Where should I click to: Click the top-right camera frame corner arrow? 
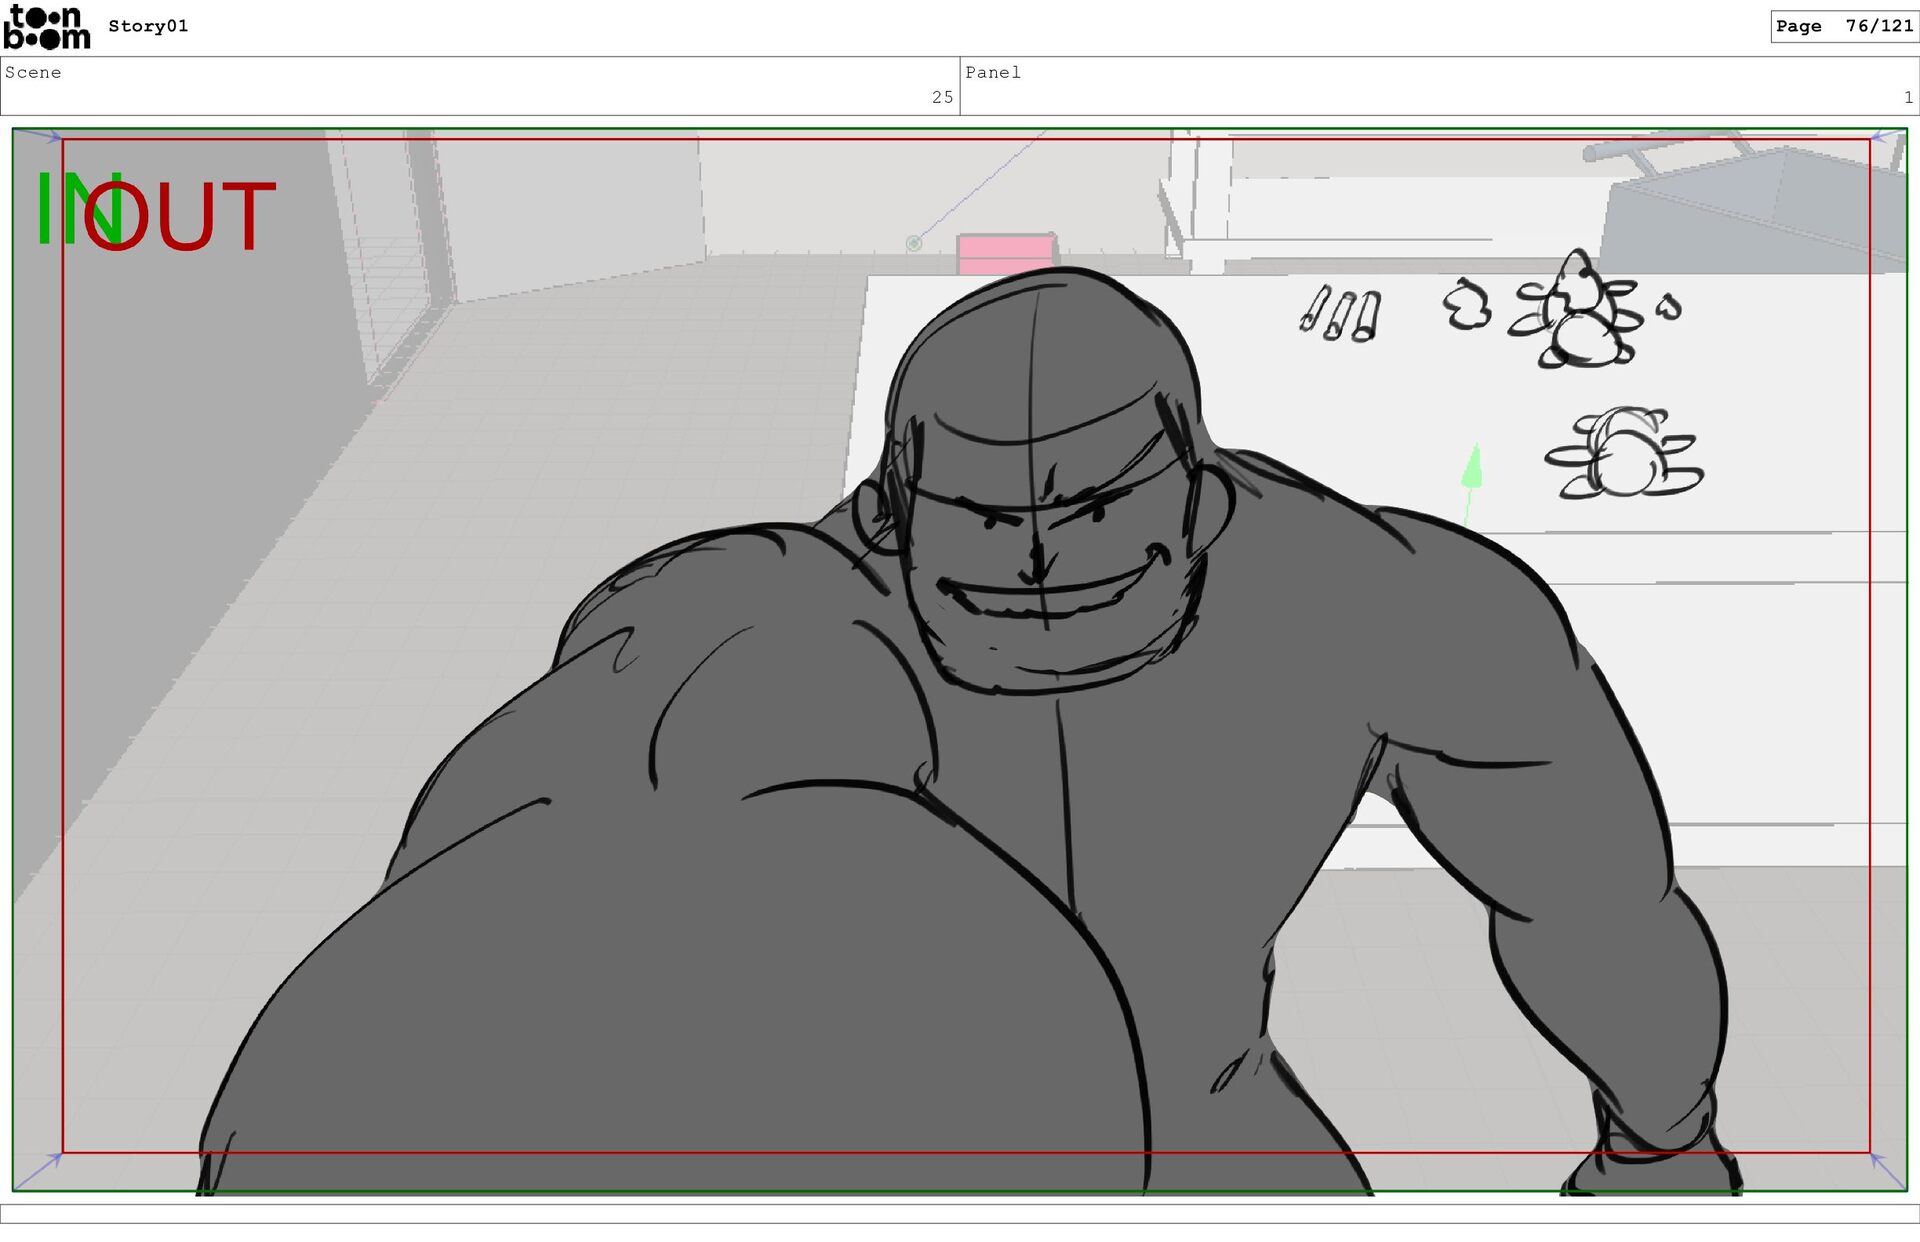[1886, 136]
